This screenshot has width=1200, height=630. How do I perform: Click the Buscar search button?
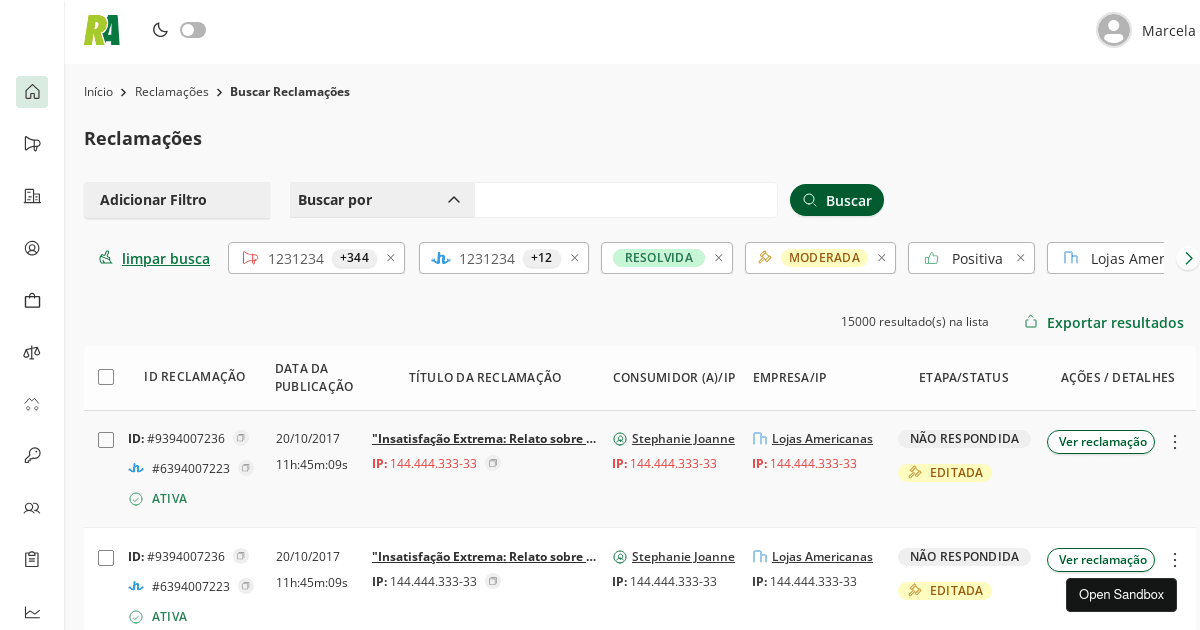pos(837,200)
